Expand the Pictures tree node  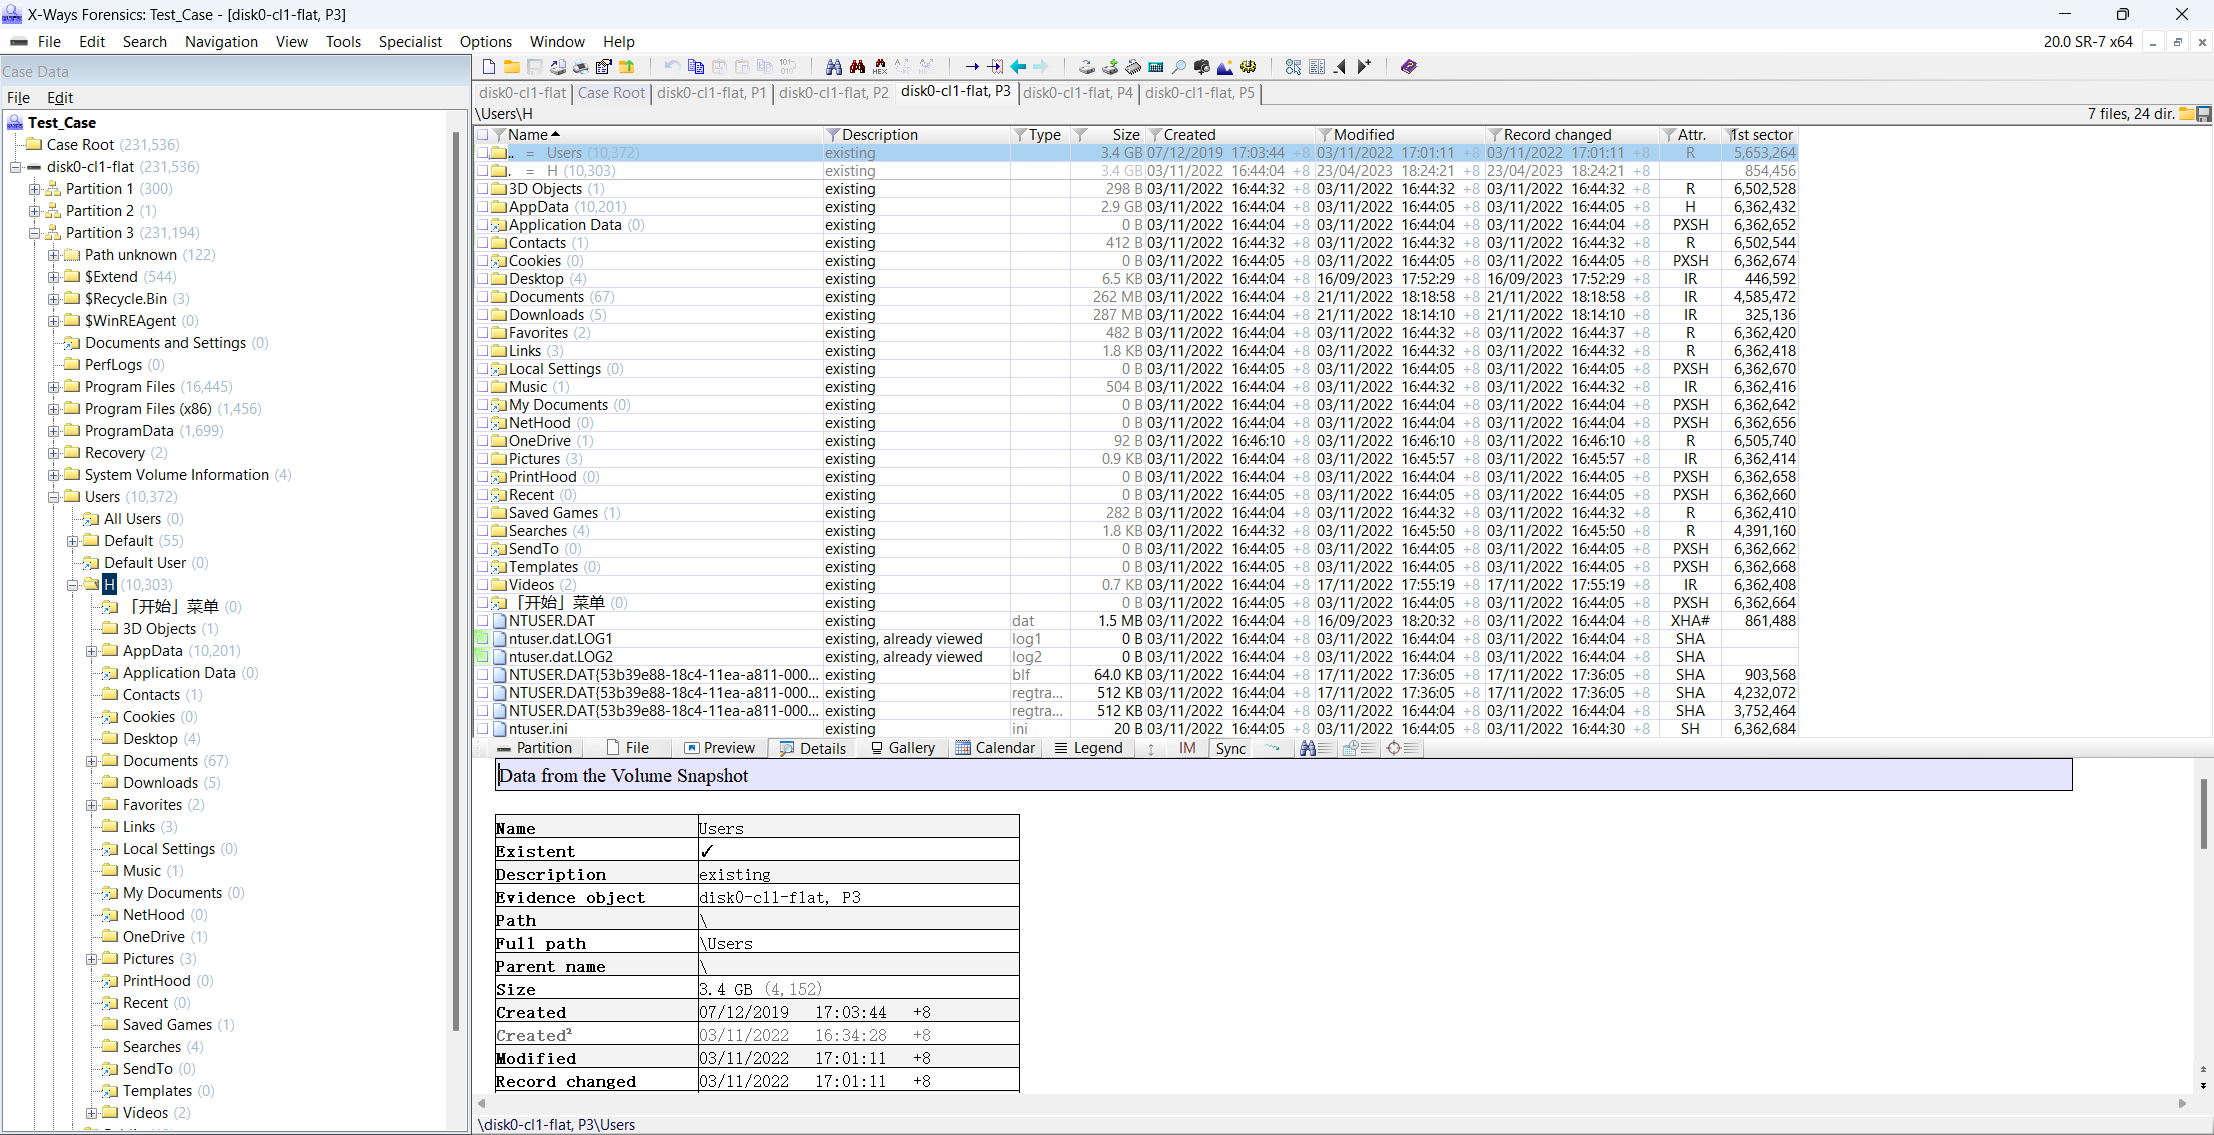tap(92, 959)
